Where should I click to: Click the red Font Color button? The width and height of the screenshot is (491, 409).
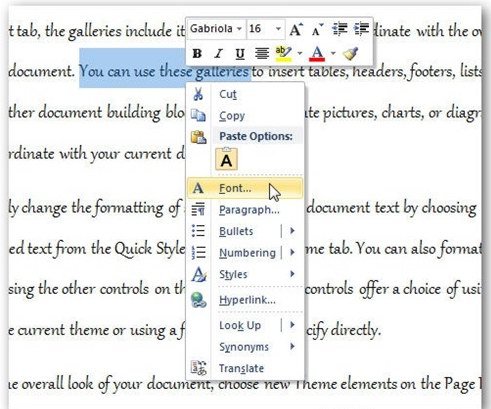click(317, 53)
